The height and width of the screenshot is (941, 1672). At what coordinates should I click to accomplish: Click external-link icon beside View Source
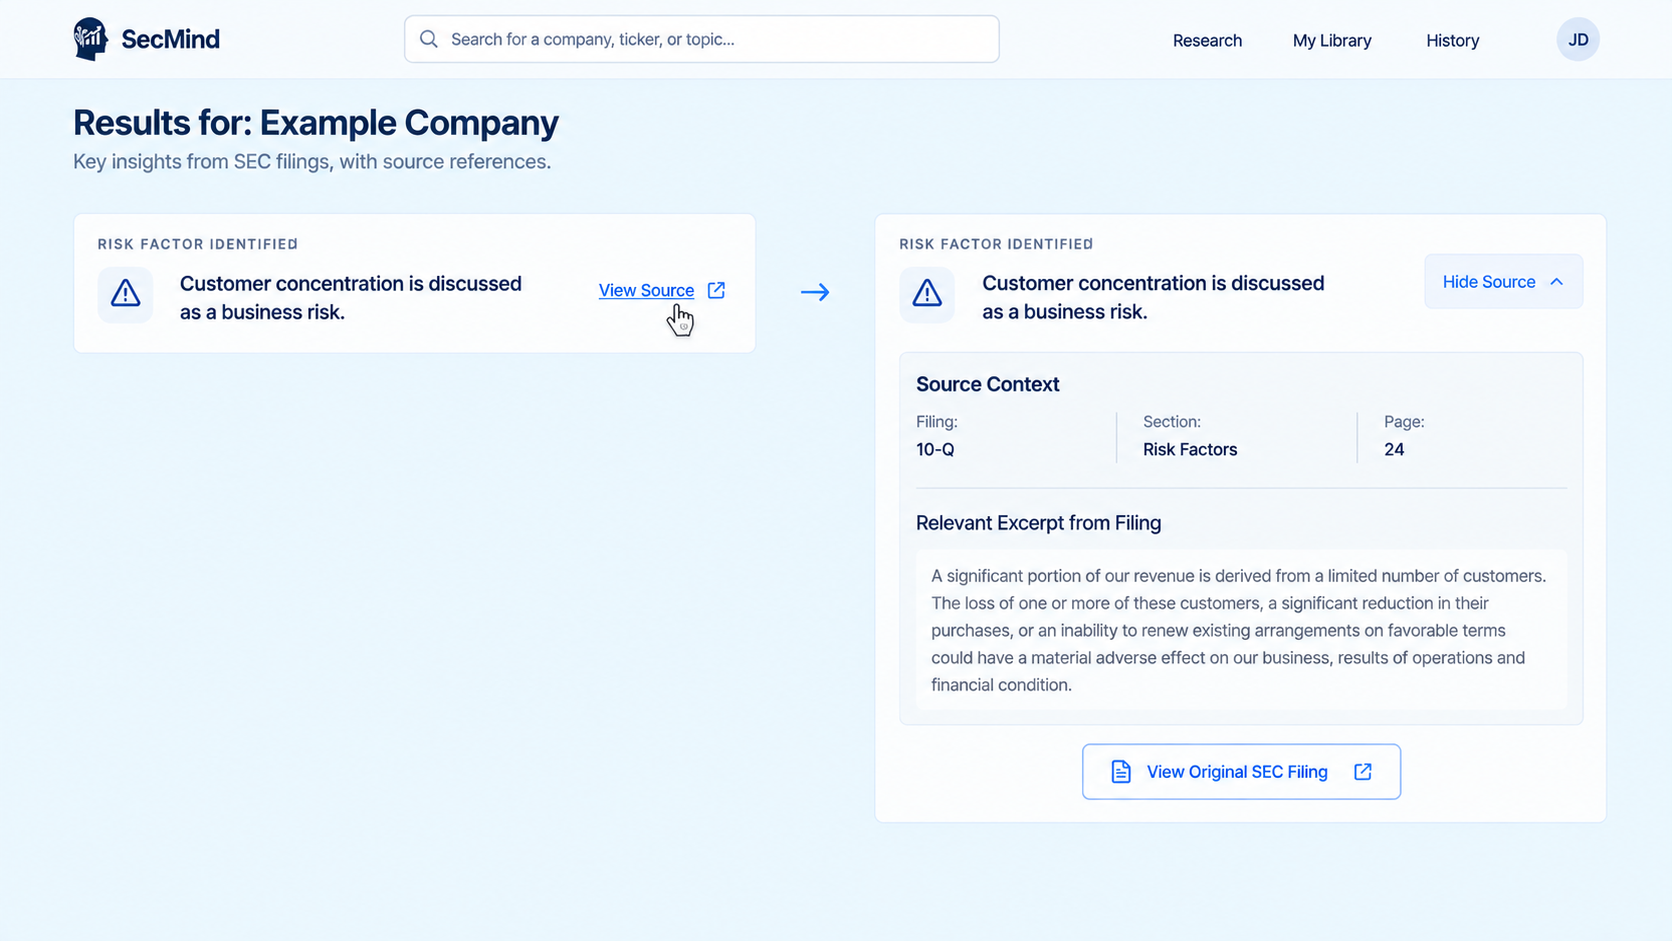click(x=716, y=290)
